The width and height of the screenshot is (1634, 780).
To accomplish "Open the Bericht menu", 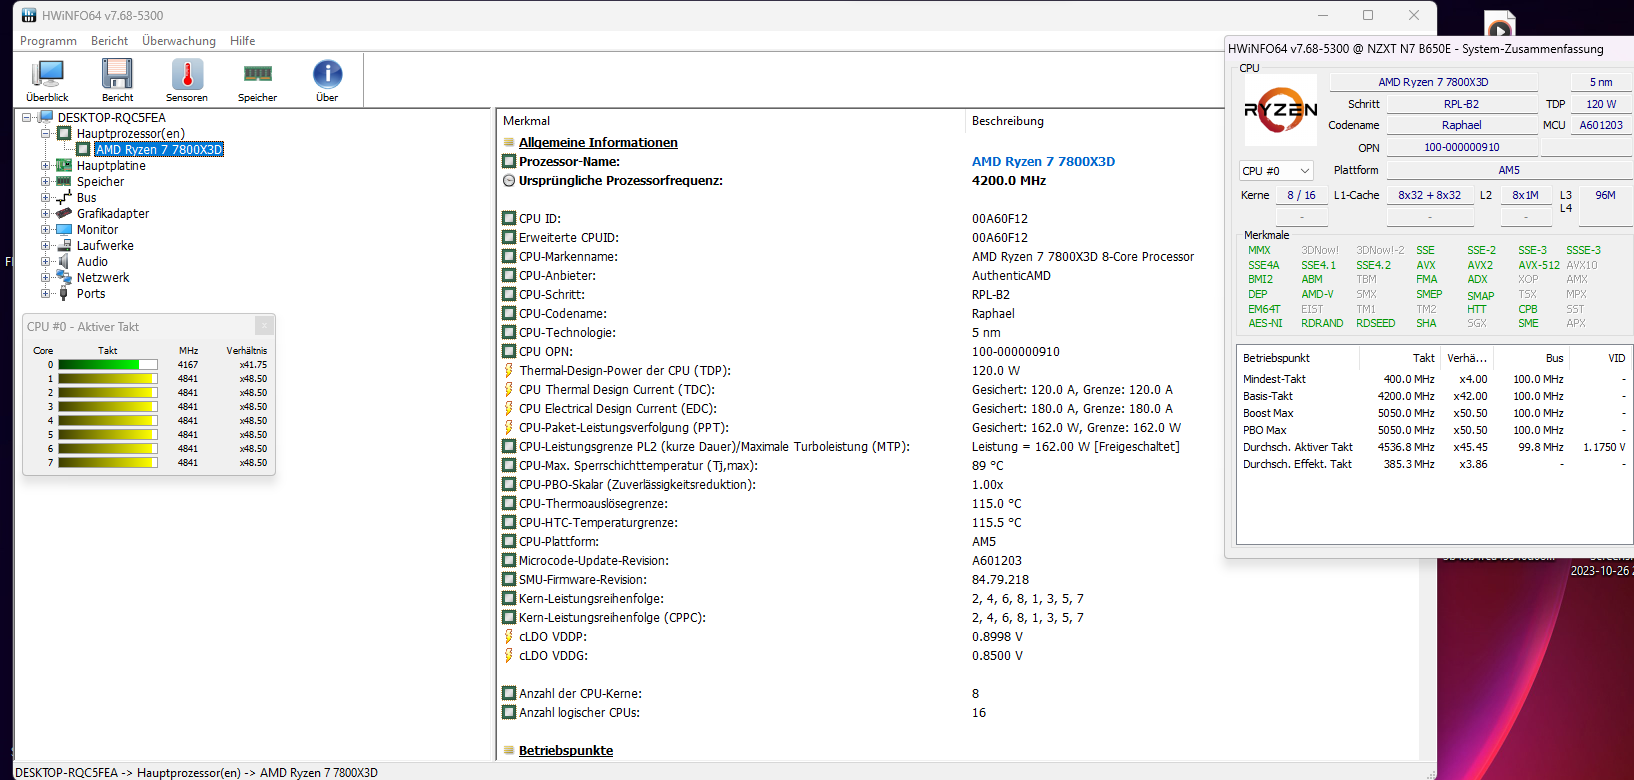I will (109, 41).
